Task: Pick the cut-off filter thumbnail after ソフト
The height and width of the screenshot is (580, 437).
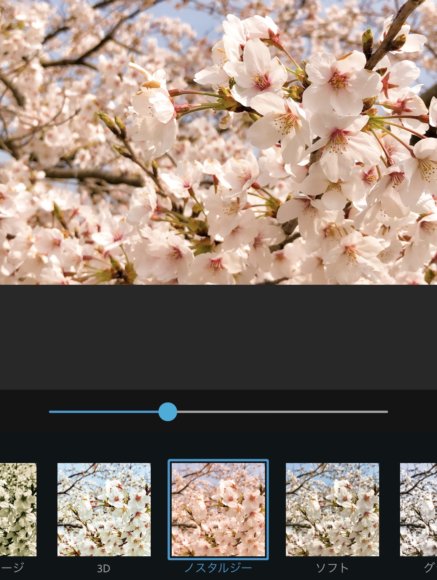Action: click(418, 509)
